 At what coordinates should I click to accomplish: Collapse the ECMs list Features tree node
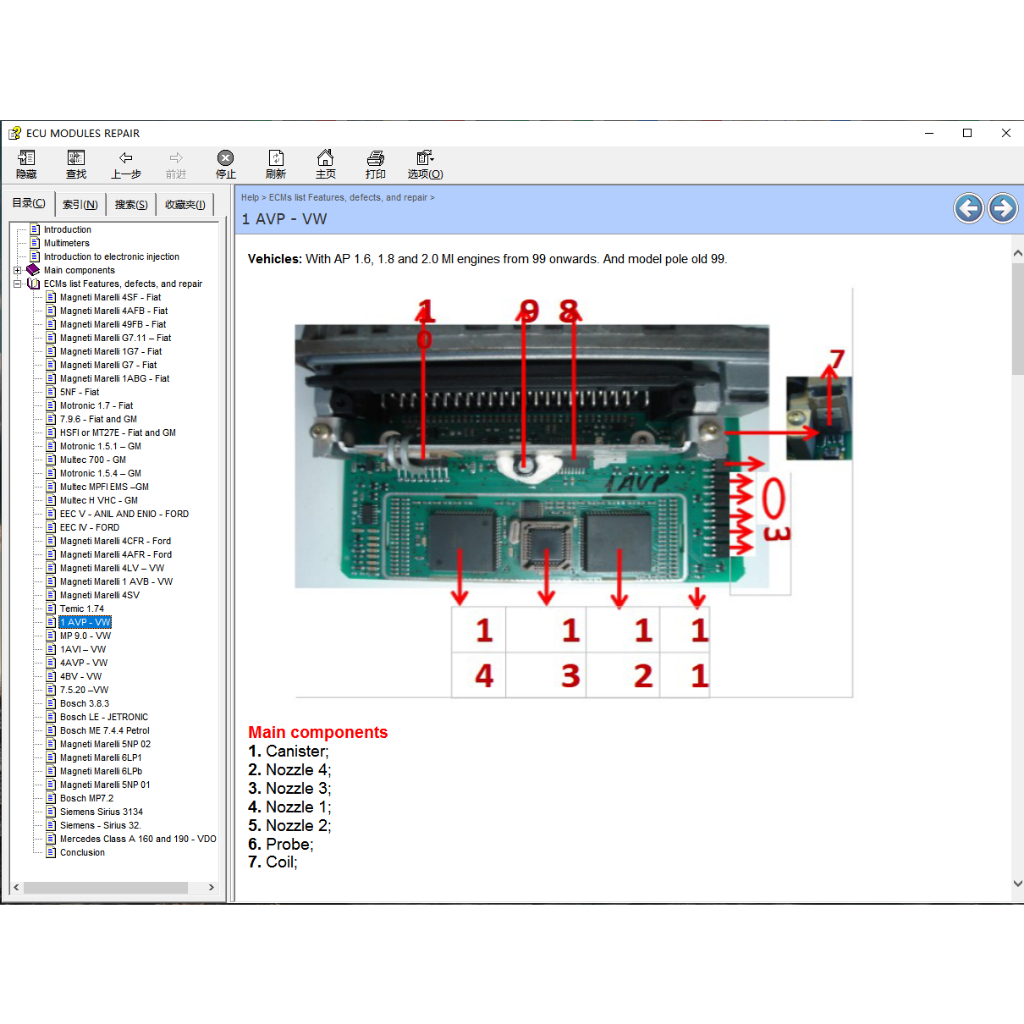click(x=18, y=284)
